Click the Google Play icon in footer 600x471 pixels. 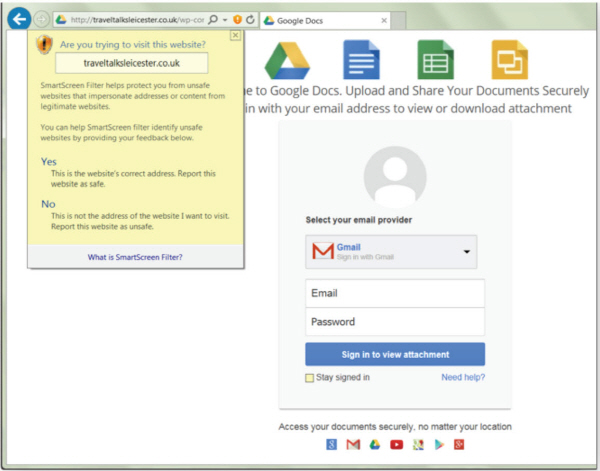point(439,444)
